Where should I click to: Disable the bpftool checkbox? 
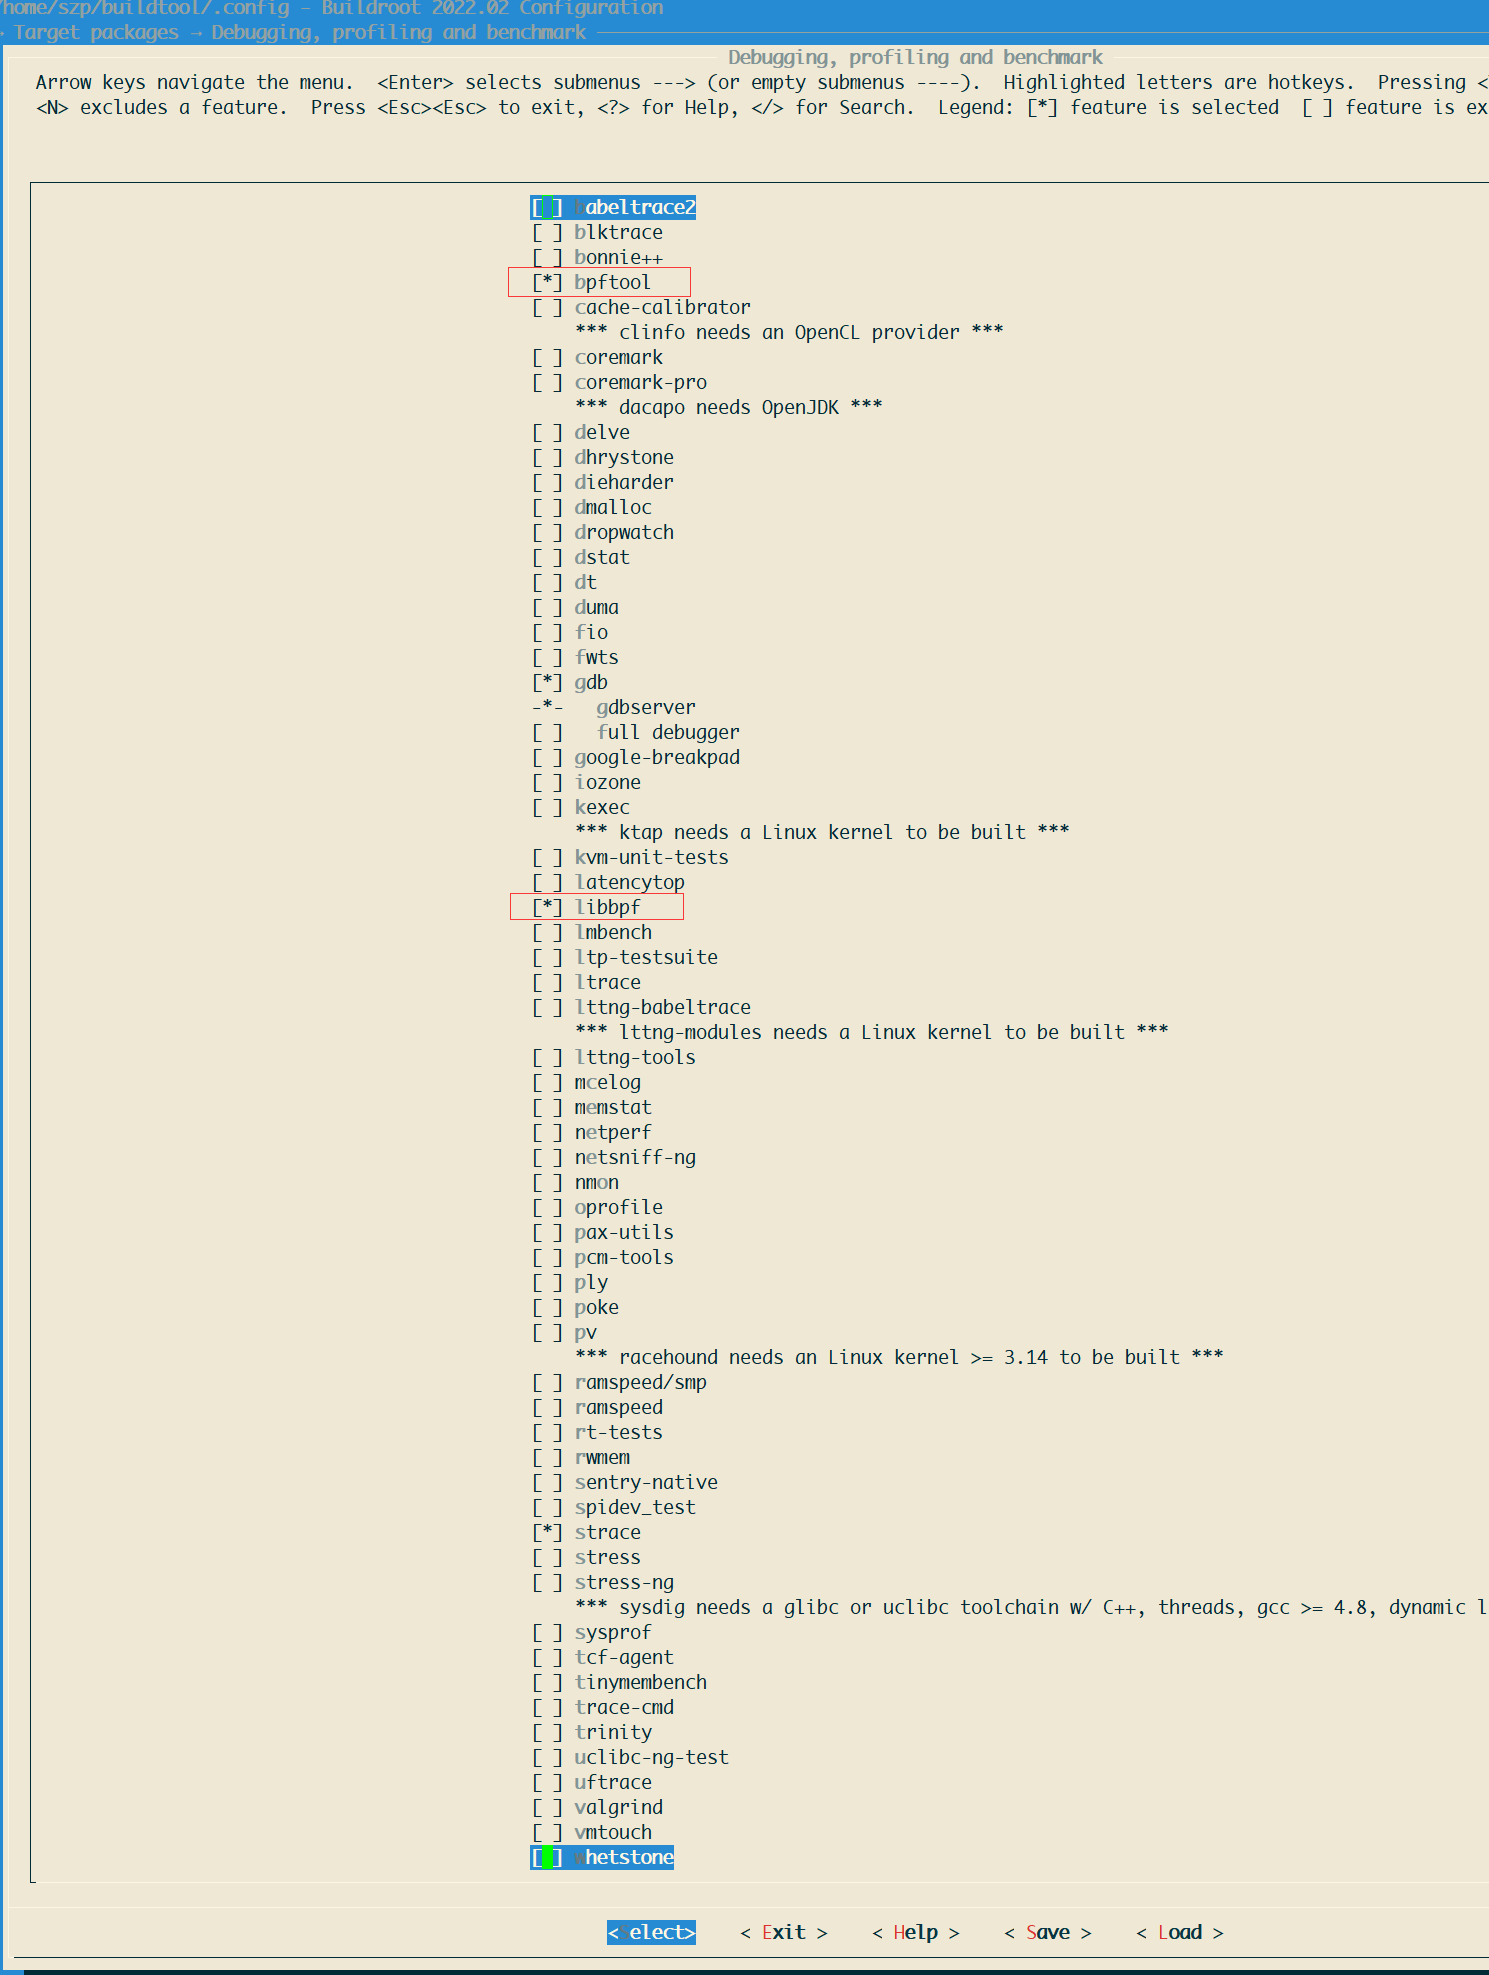[547, 282]
